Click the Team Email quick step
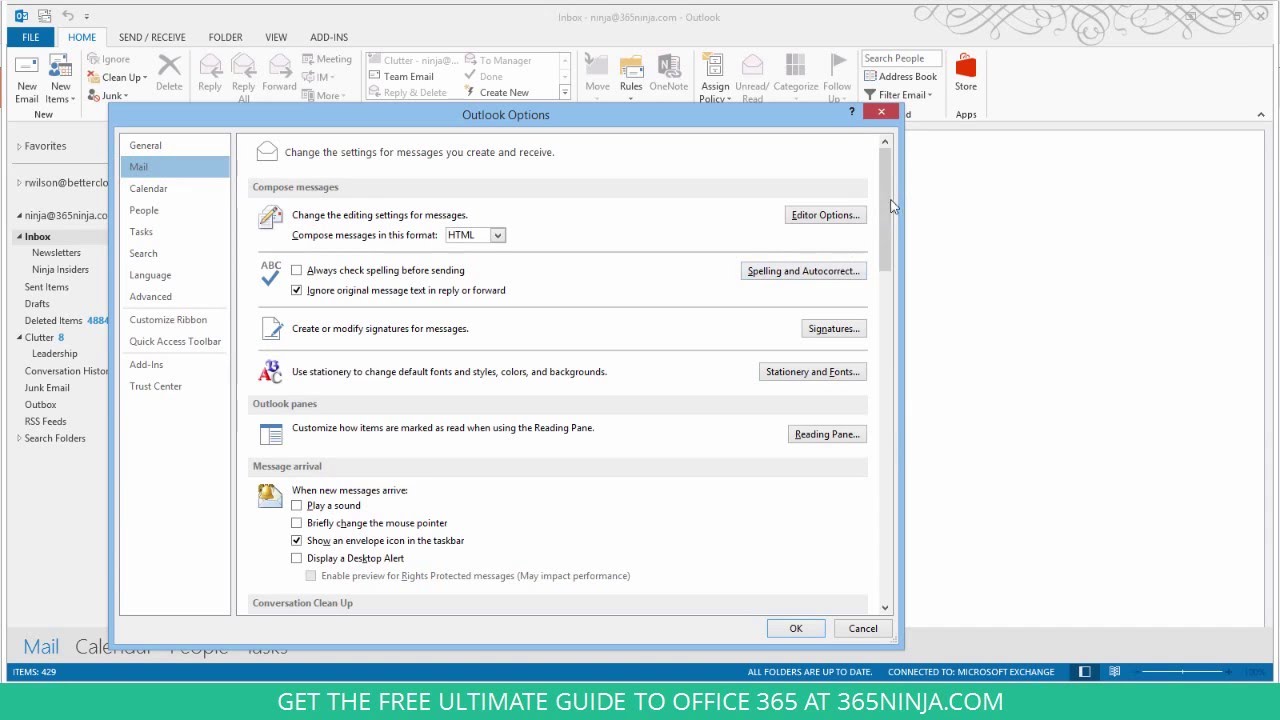Screen dimensions: 1280x720 coord(401,77)
